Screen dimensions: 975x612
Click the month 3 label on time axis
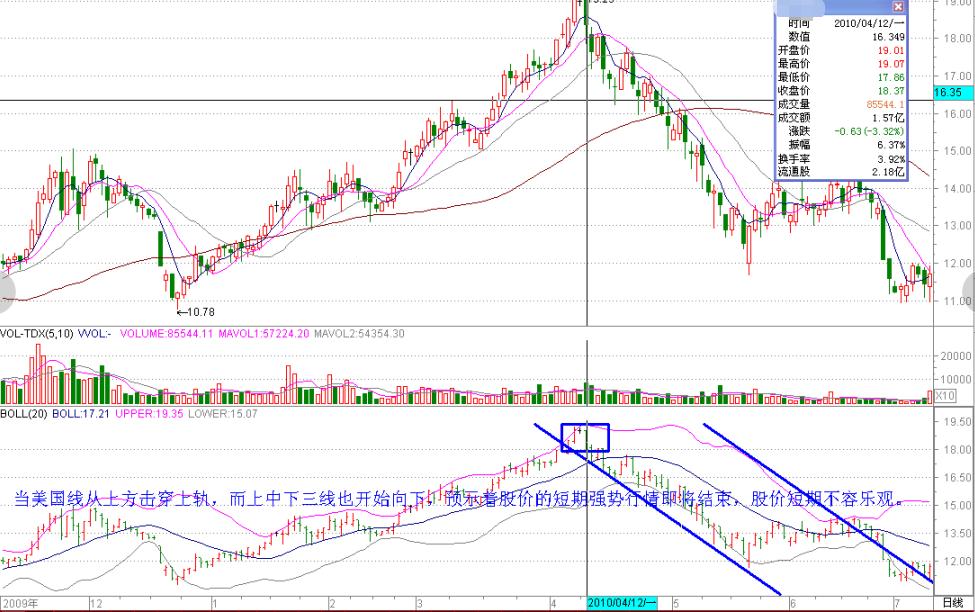420,603
